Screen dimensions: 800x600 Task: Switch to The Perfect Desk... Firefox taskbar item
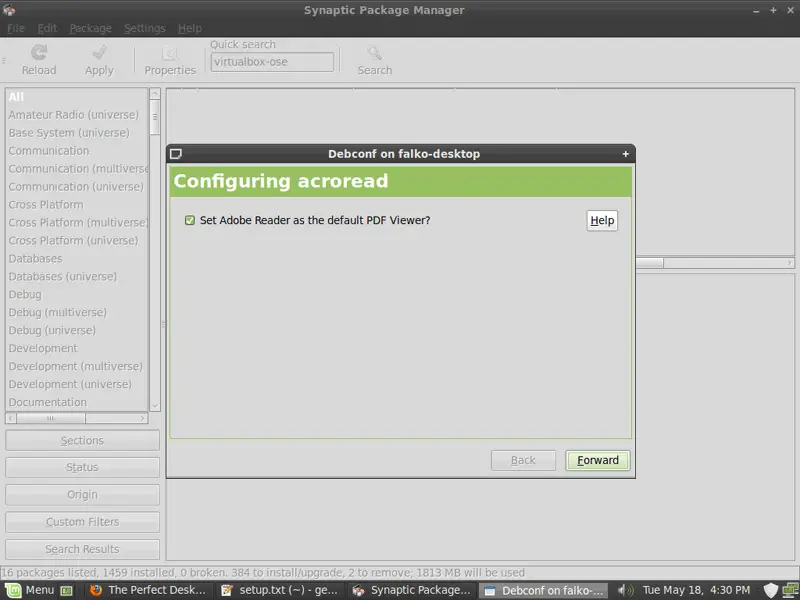click(x=147, y=590)
